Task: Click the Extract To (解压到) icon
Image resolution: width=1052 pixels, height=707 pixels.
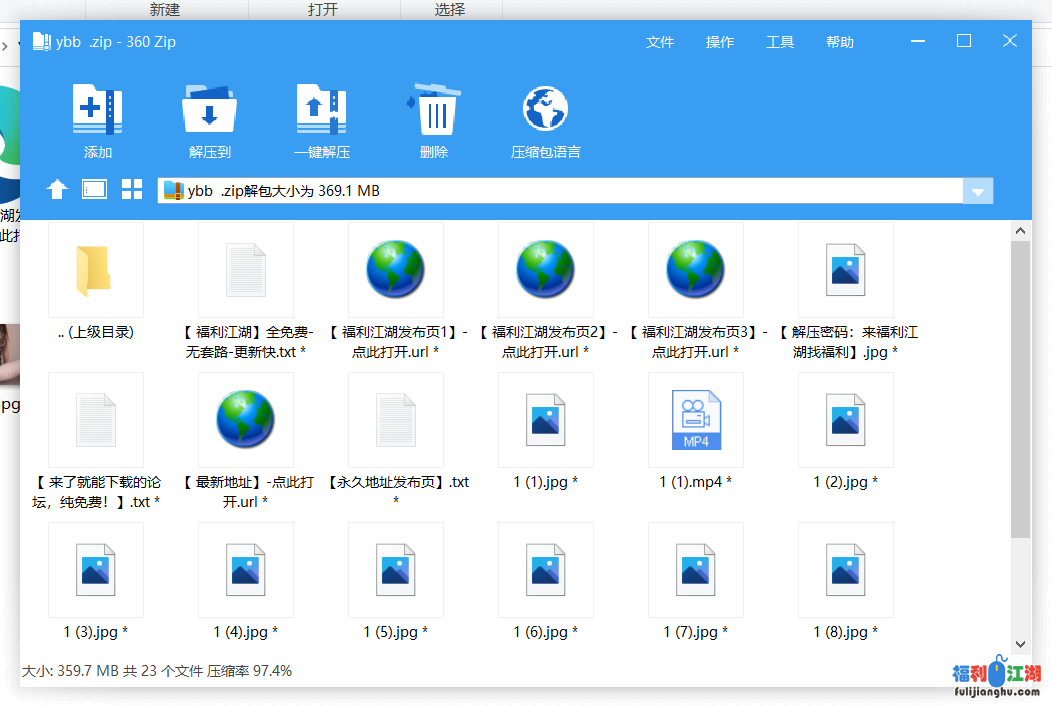Action: tap(209, 111)
